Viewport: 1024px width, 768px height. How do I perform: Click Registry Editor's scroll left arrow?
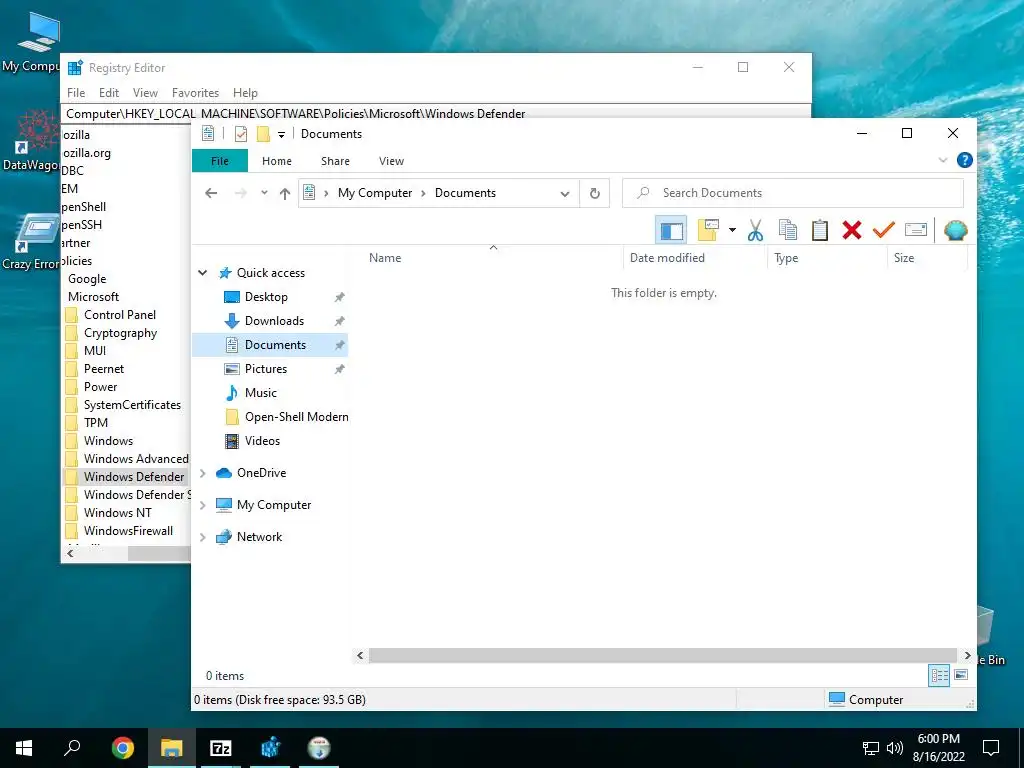coord(70,553)
